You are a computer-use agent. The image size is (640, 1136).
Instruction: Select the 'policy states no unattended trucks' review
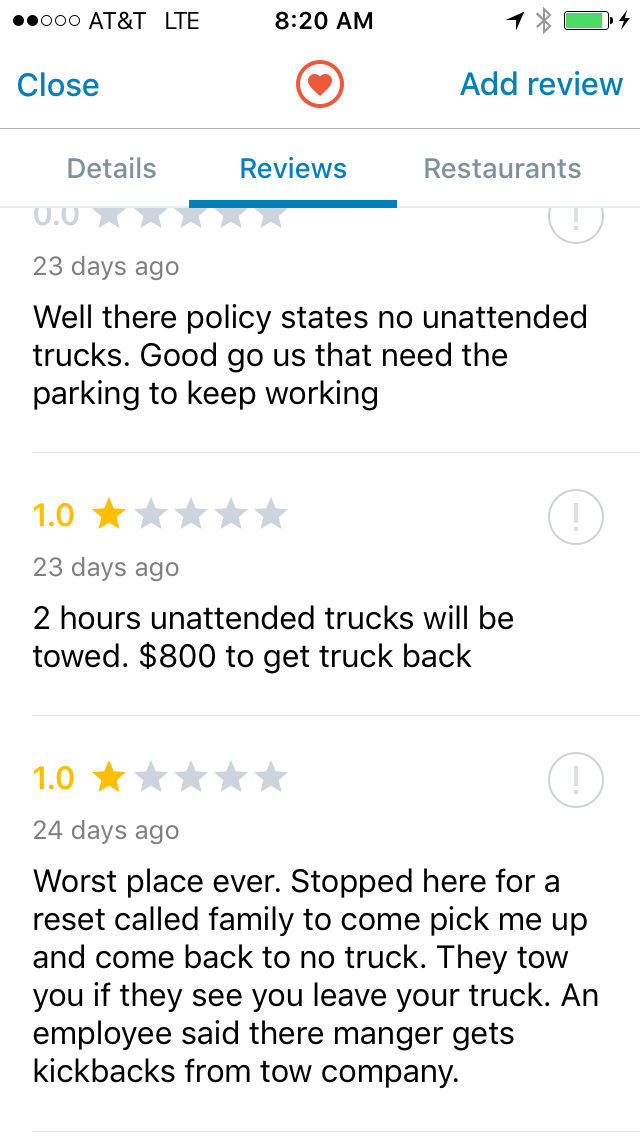point(310,355)
